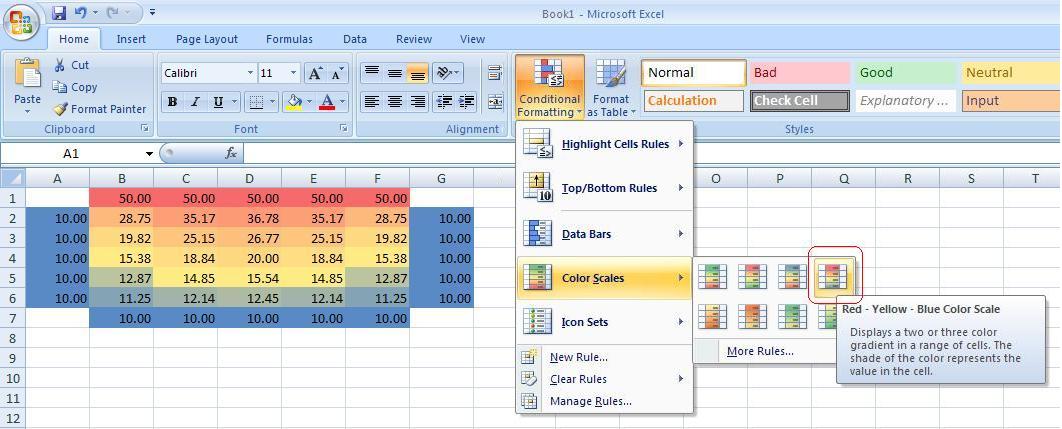Expand the fill color dropdown arrow
The width and height of the screenshot is (1062, 429).
[310, 102]
